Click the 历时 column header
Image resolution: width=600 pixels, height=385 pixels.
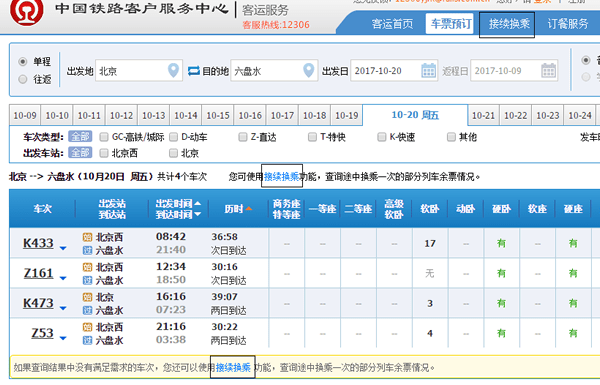pyautogui.click(x=238, y=209)
